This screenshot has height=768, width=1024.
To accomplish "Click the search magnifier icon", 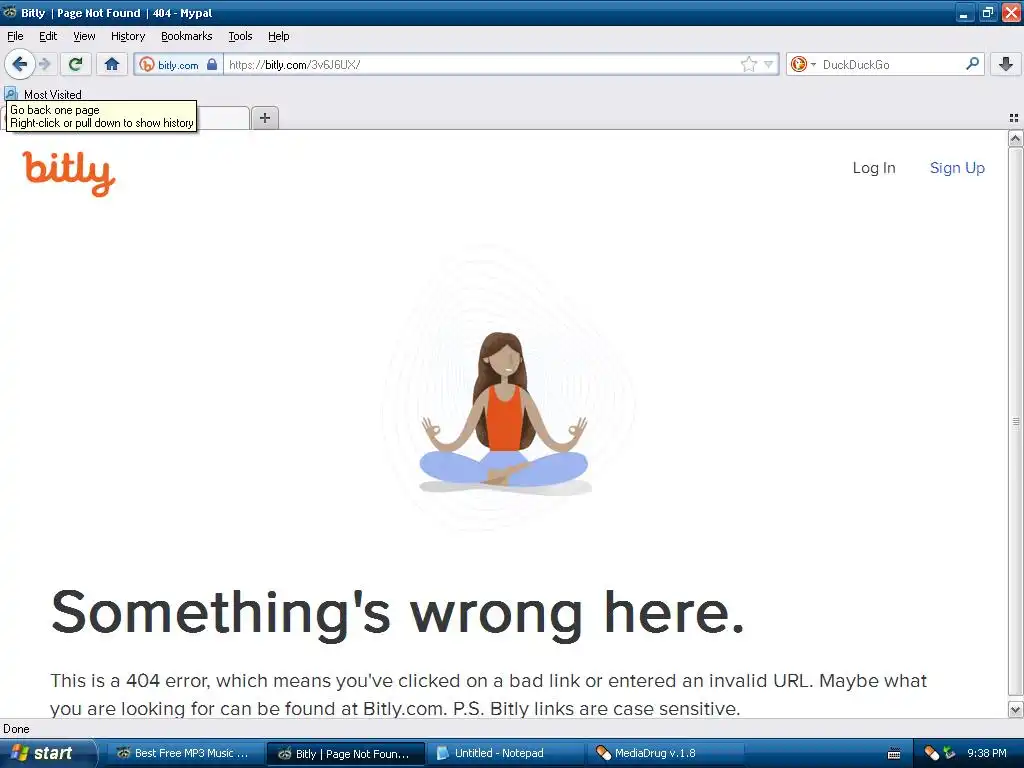I will pos(972,64).
